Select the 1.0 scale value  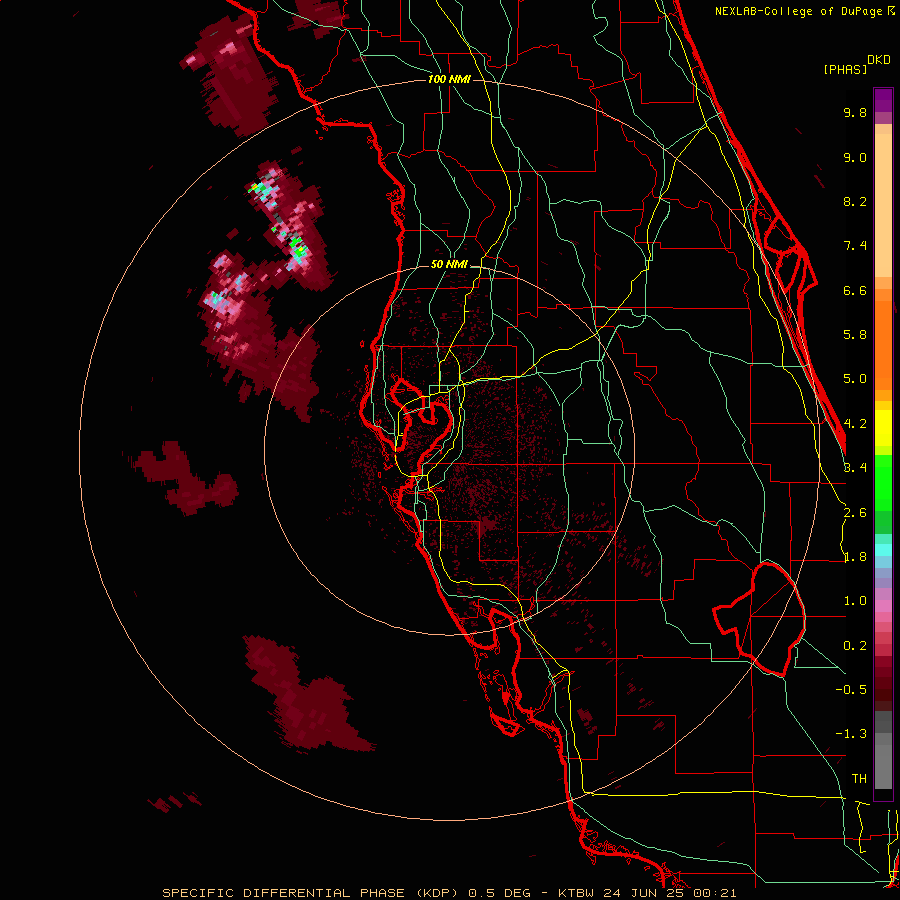(x=855, y=601)
